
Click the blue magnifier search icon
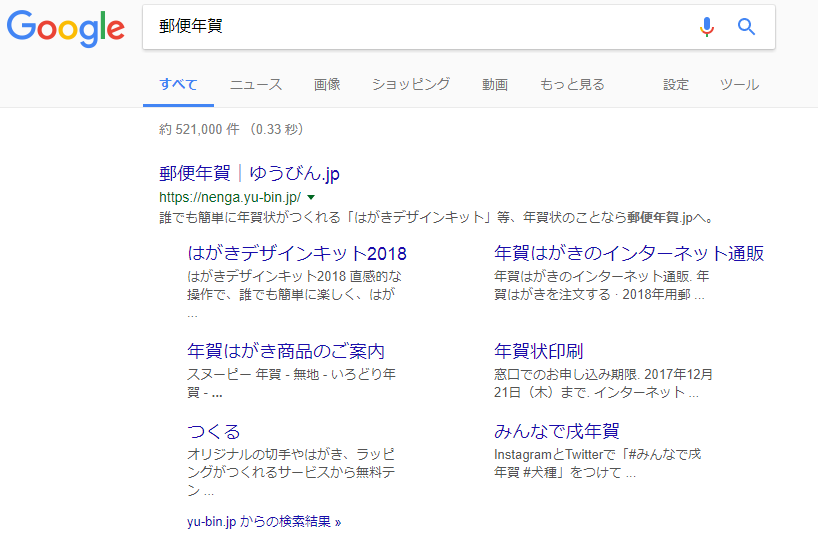coord(746,27)
